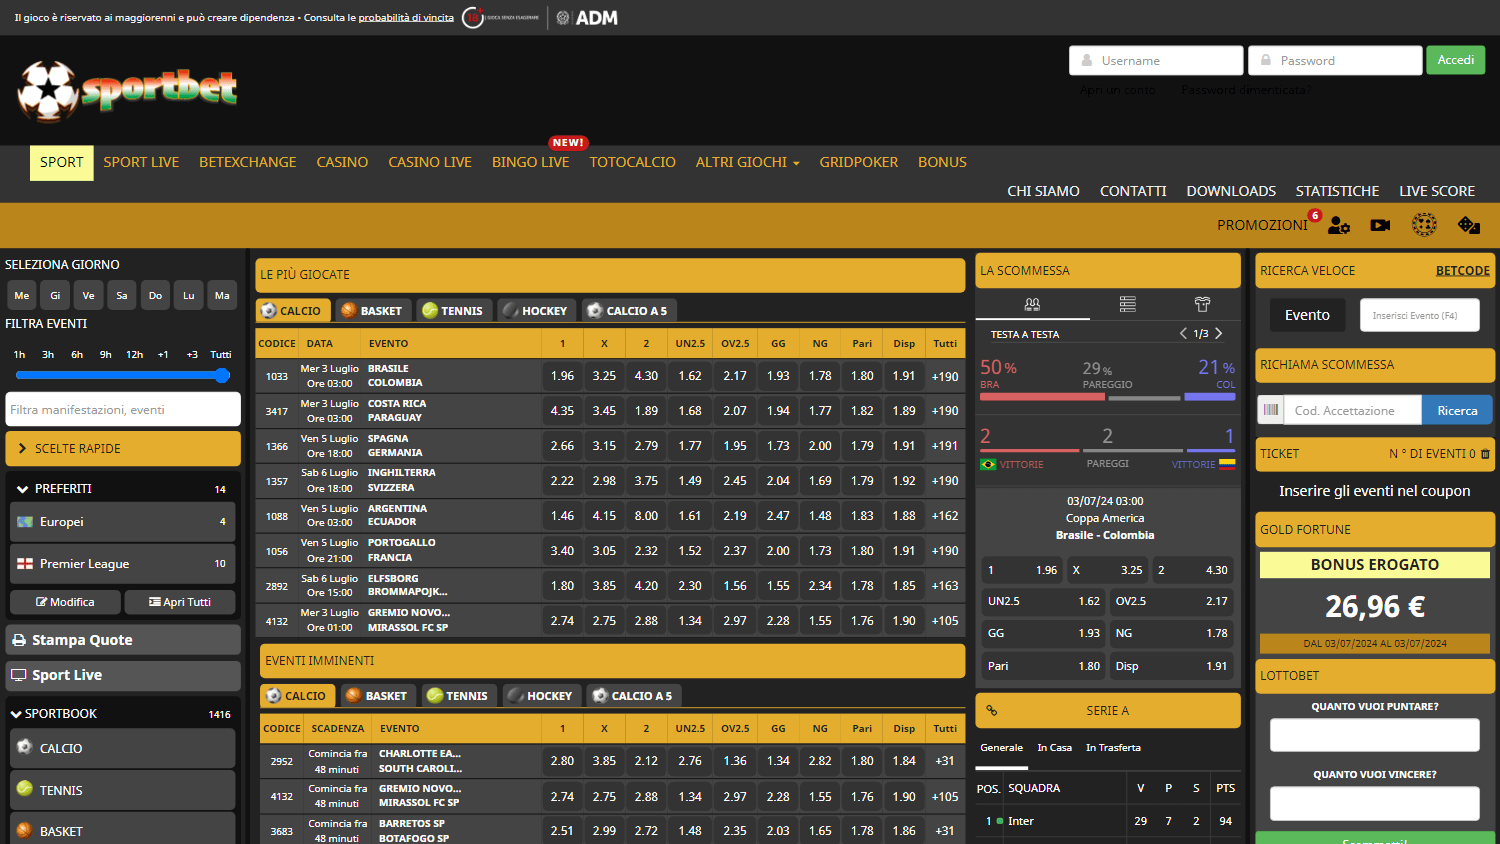Set time filter to 6h label

(77, 355)
